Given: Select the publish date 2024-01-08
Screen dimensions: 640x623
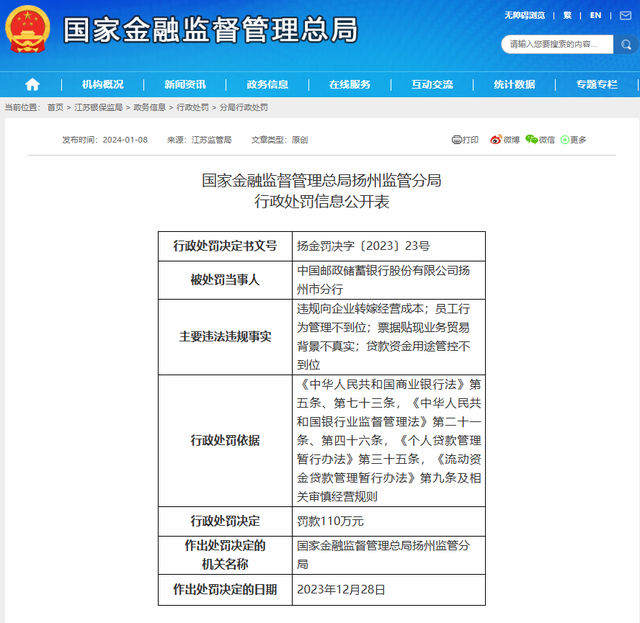Looking at the screenshot, I should [x=125, y=140].
